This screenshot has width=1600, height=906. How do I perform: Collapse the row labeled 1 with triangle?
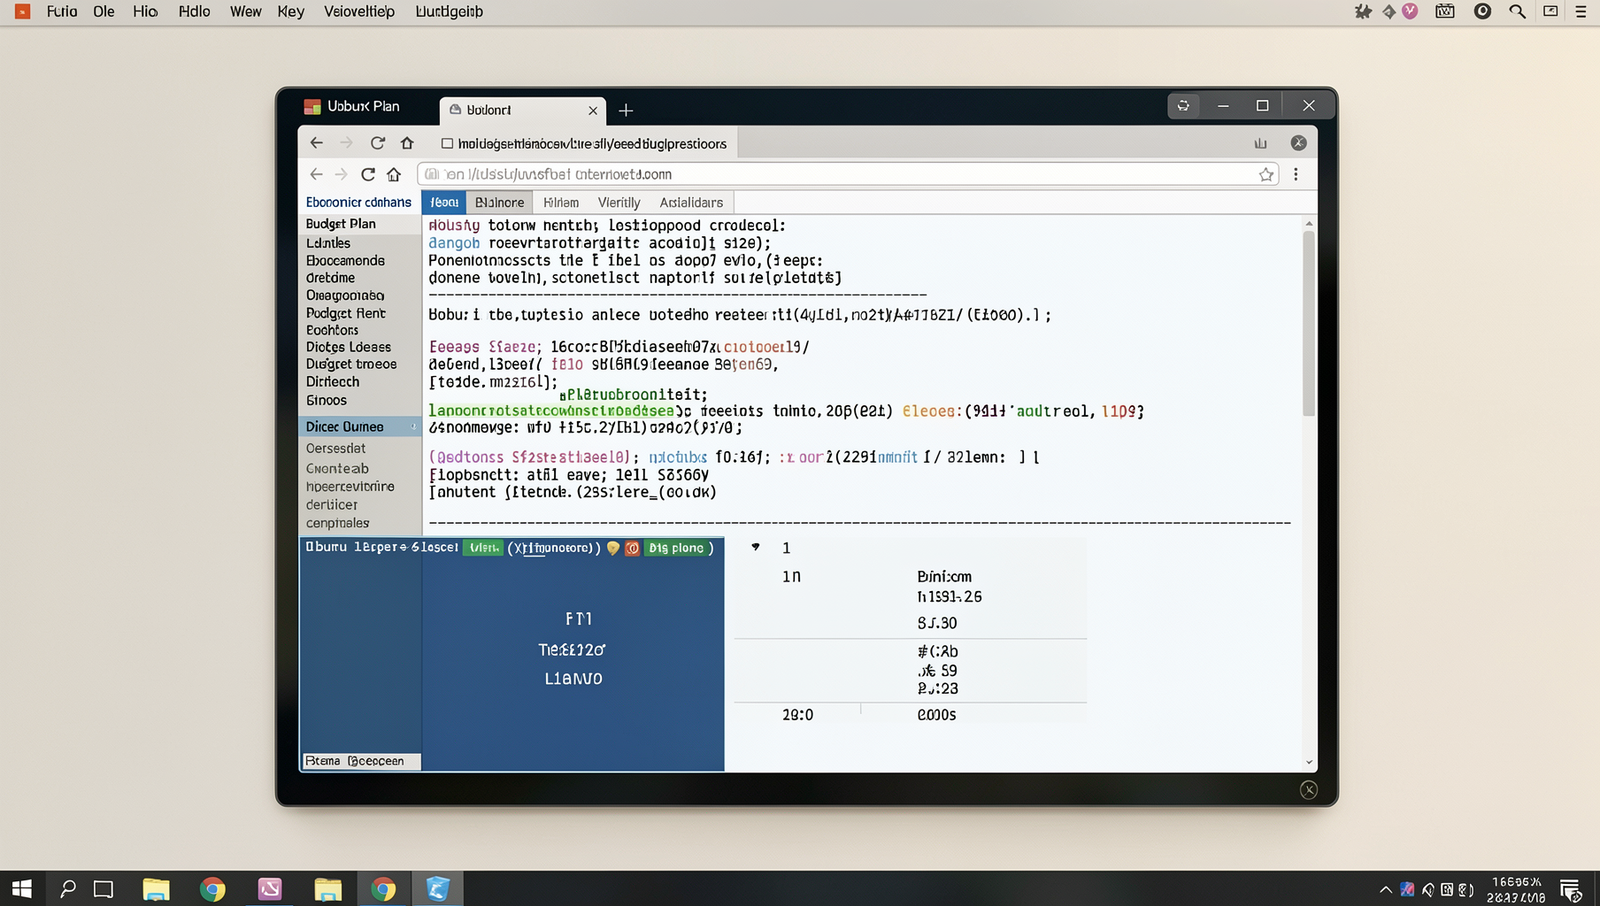pyautogui.click(x=756, y=547)
